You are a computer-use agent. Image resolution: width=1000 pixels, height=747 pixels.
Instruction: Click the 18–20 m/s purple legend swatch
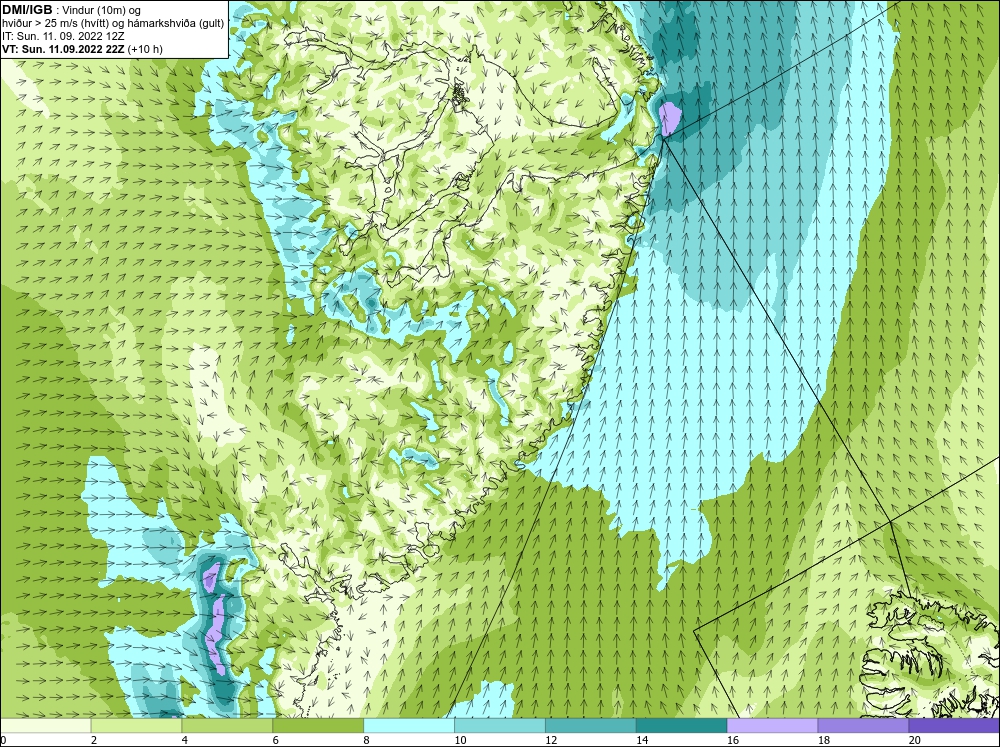863,725
